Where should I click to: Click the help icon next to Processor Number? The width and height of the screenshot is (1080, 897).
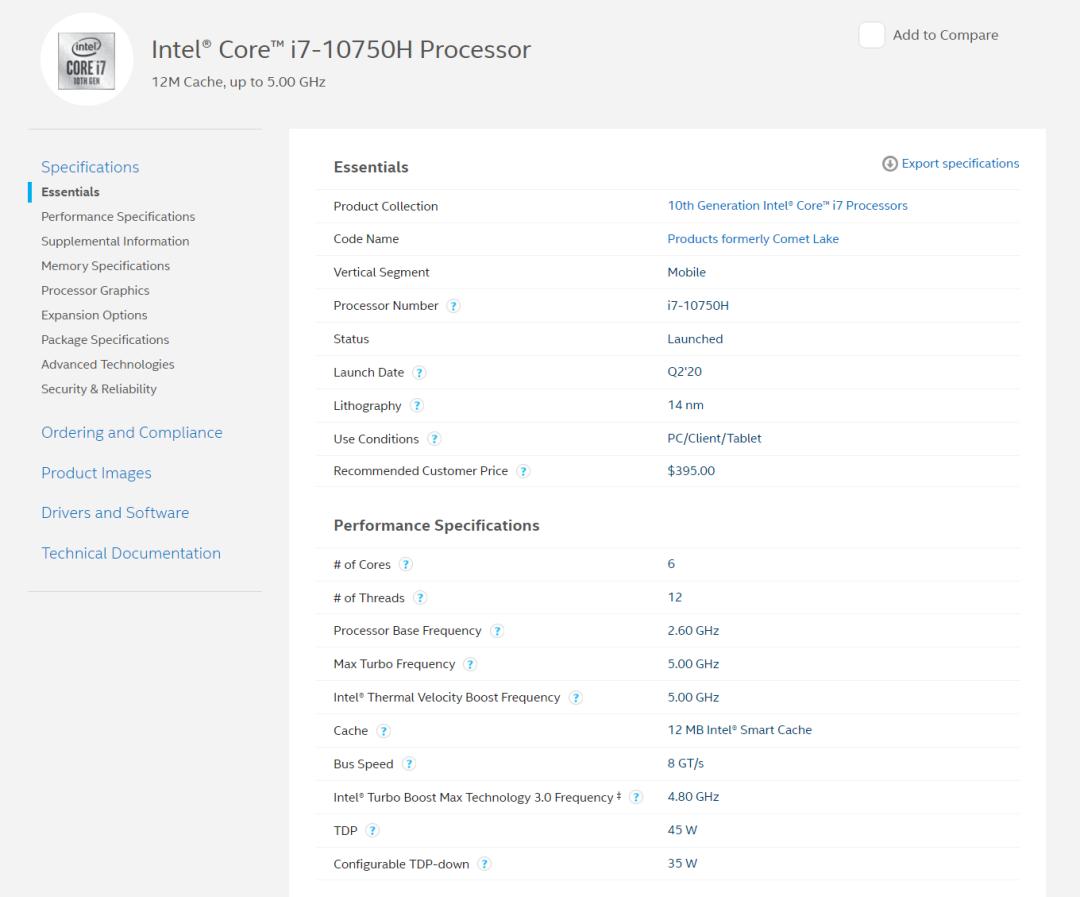pos(454,306)
